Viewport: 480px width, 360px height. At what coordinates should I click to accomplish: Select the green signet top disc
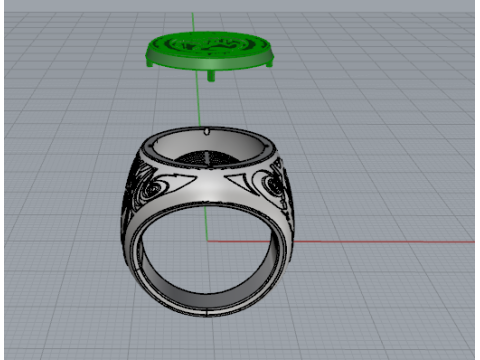click(210, 51)
